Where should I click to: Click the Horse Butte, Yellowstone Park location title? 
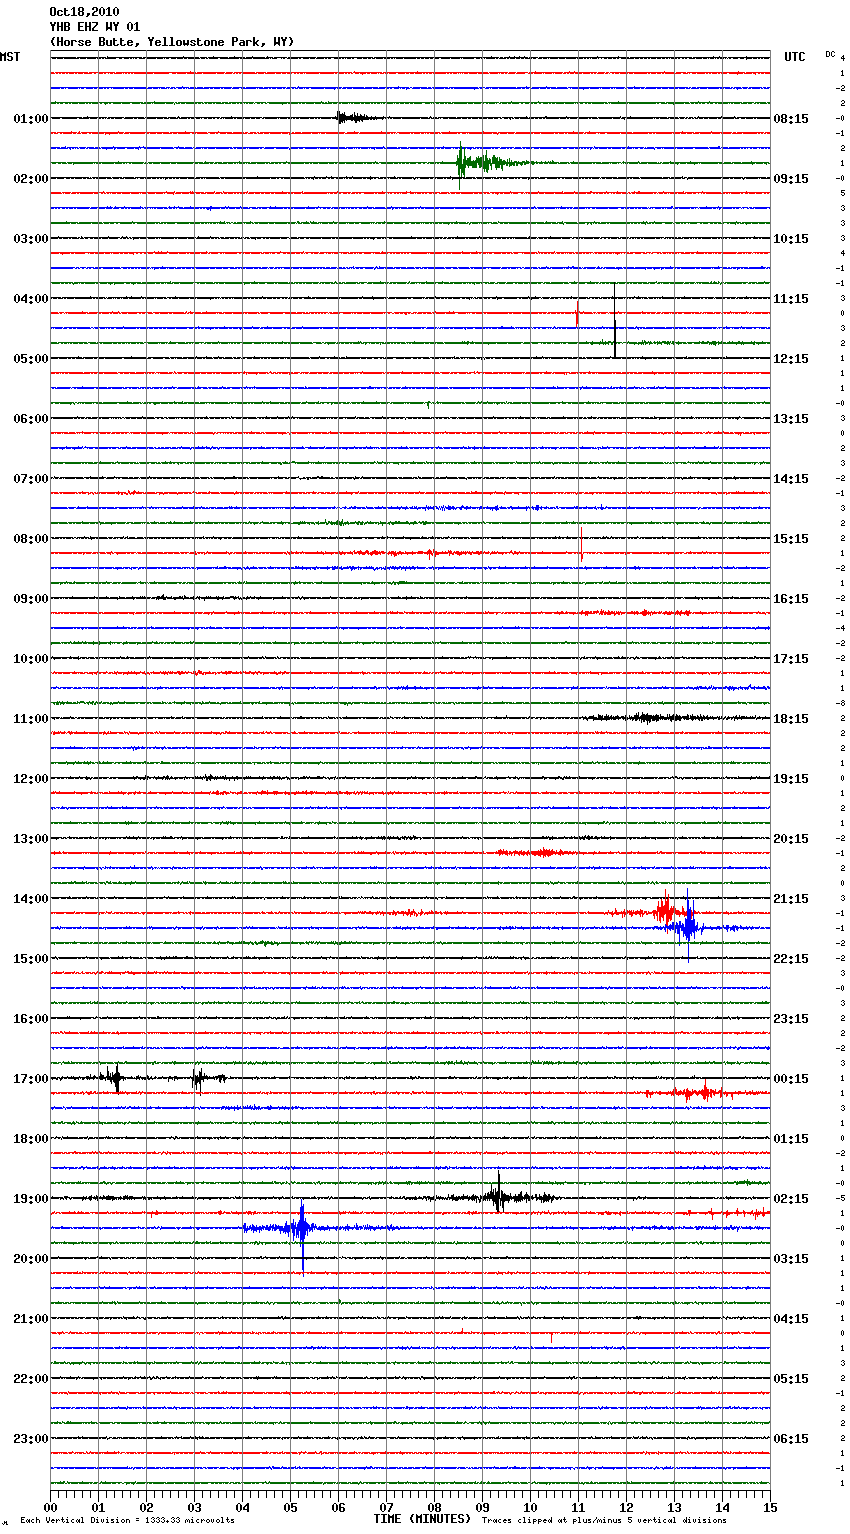tap(171, 42)
